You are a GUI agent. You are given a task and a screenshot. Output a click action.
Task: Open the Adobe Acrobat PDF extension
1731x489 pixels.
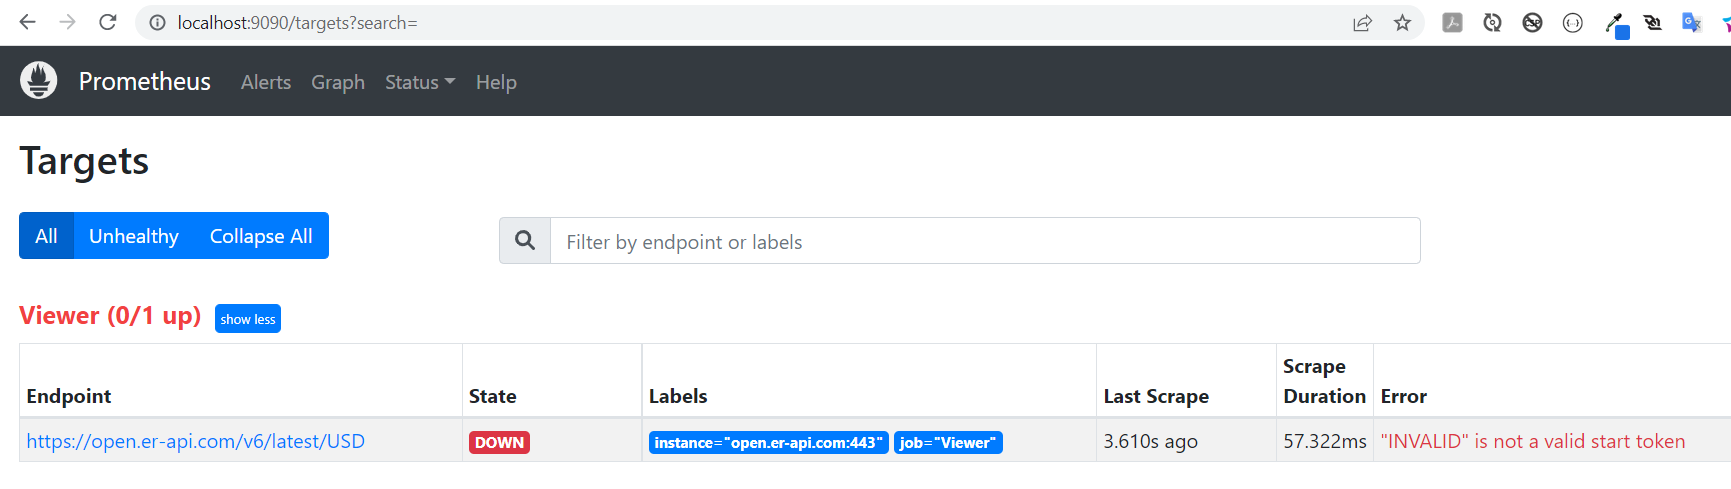pos(1452,23)
